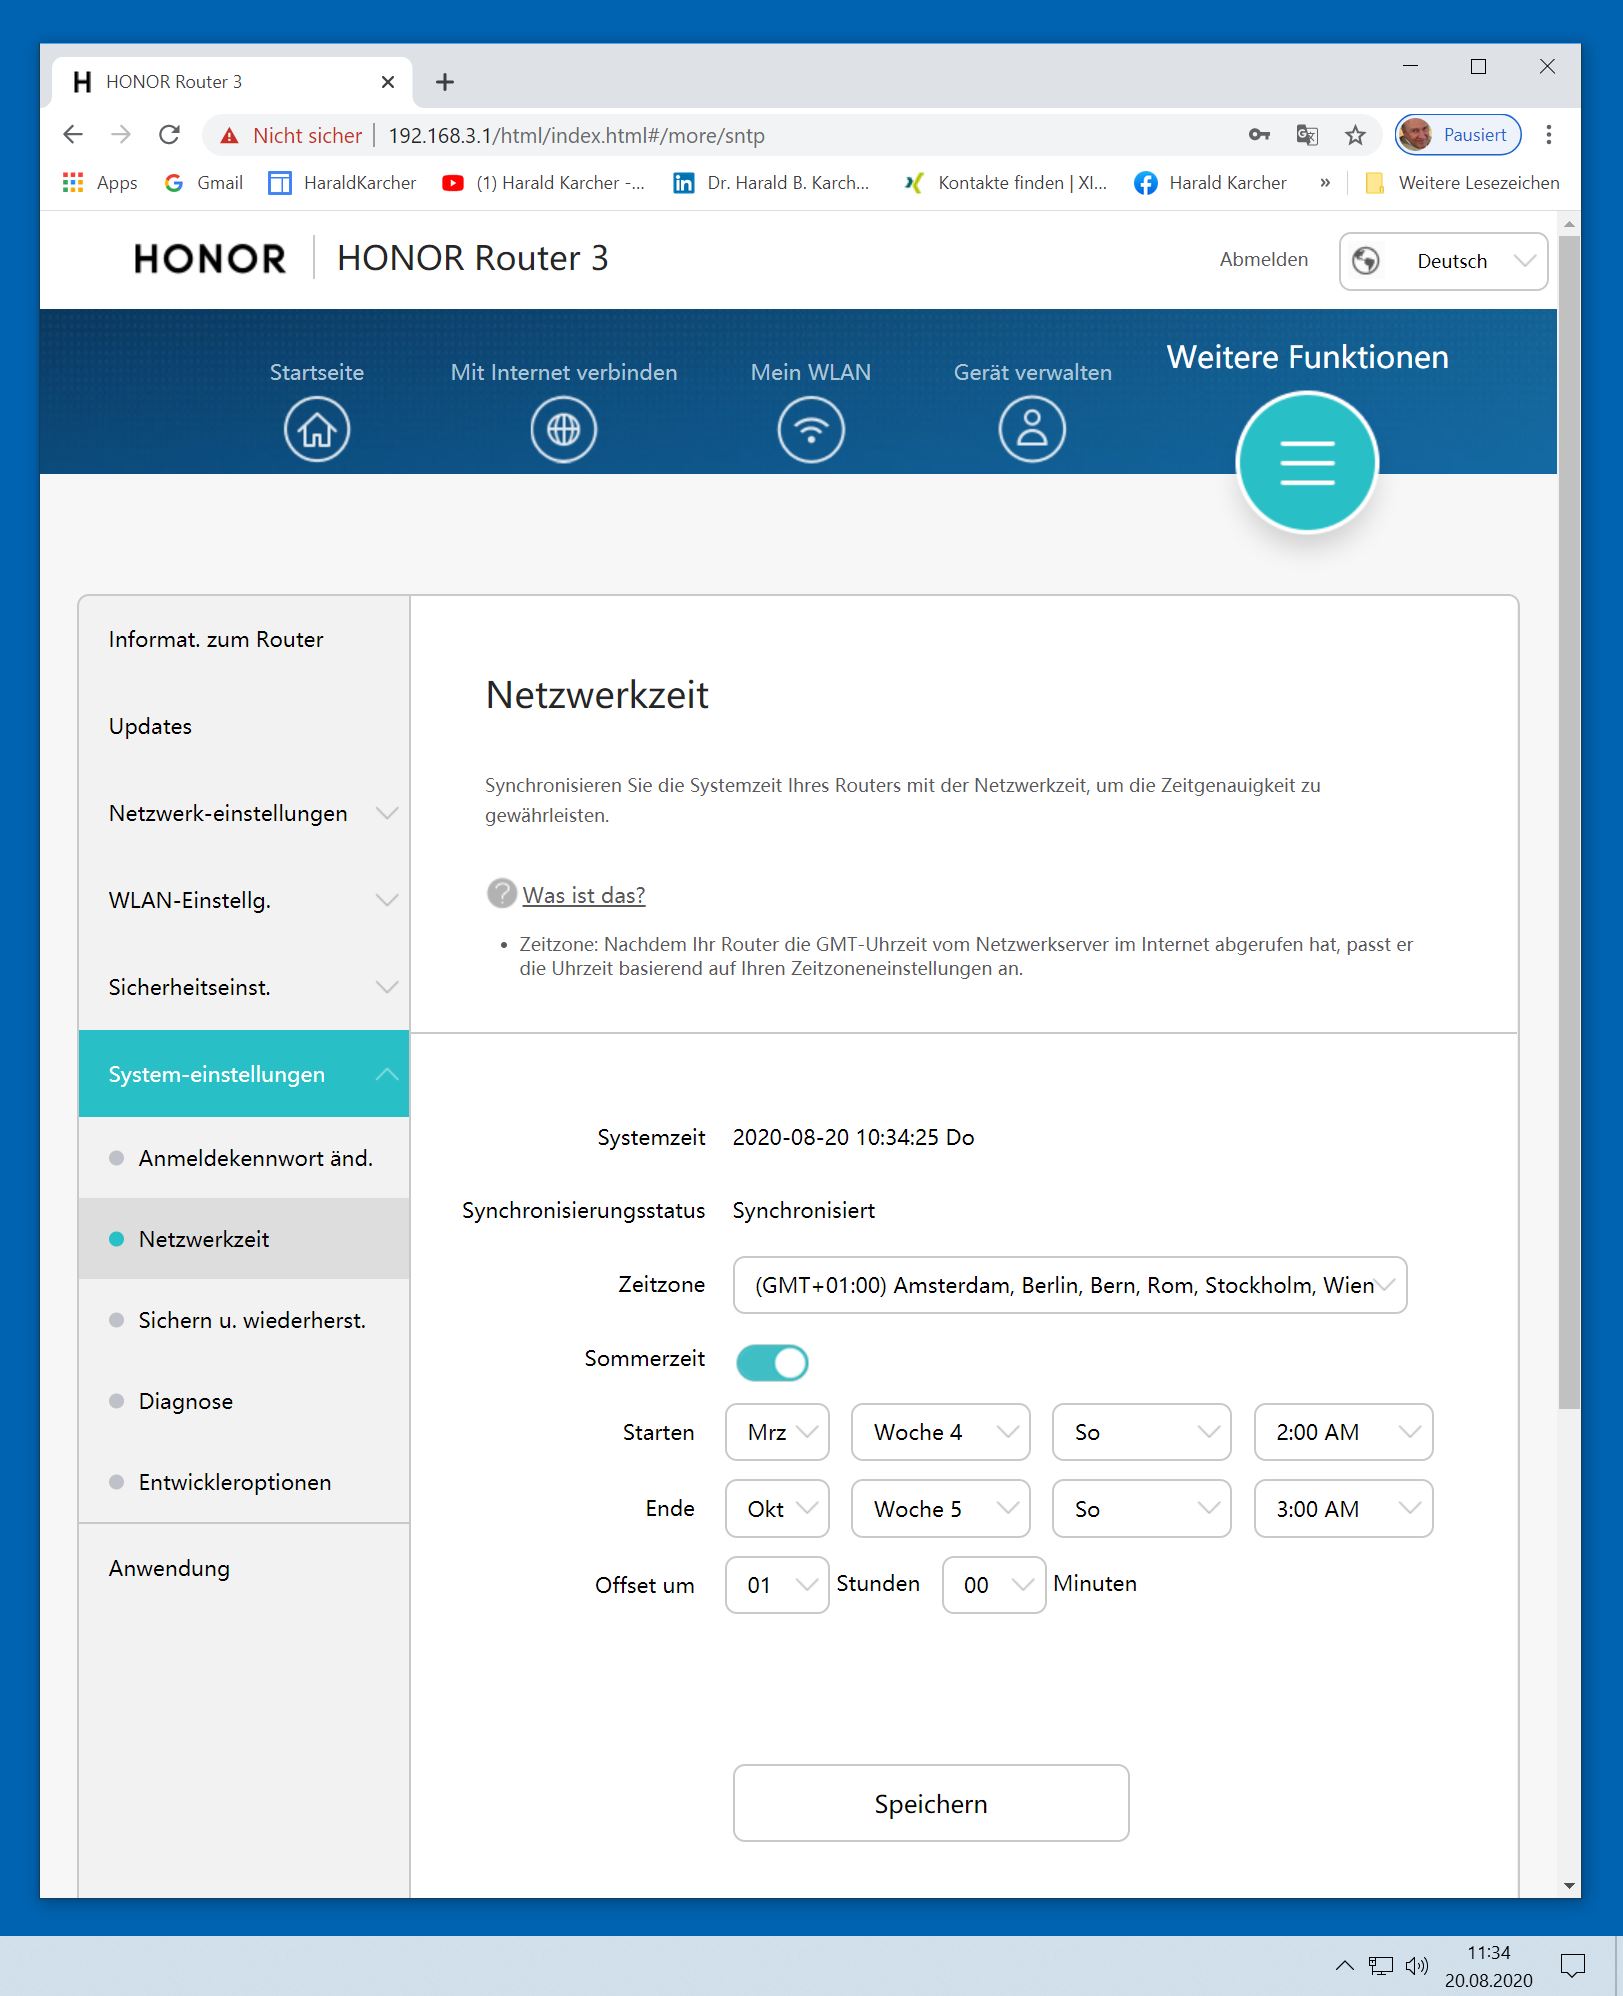Expand the WLAN-Einstellg. section

[244, 900]
